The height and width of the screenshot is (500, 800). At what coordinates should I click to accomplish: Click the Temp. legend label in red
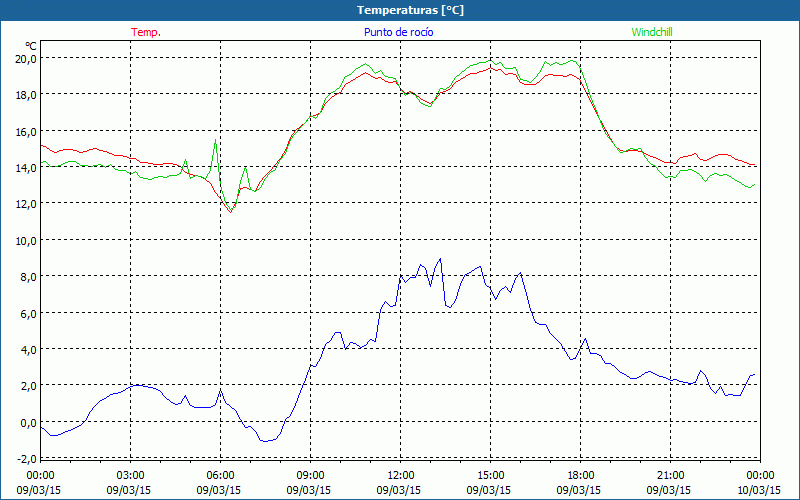pos(146,32)
